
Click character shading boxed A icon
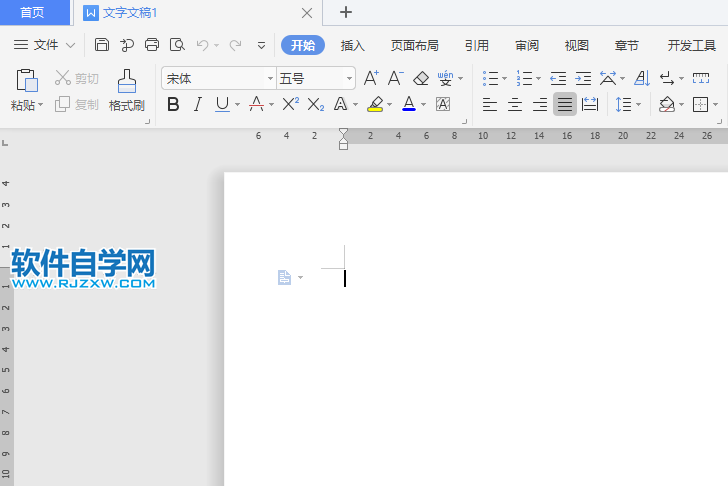(443, 104)
